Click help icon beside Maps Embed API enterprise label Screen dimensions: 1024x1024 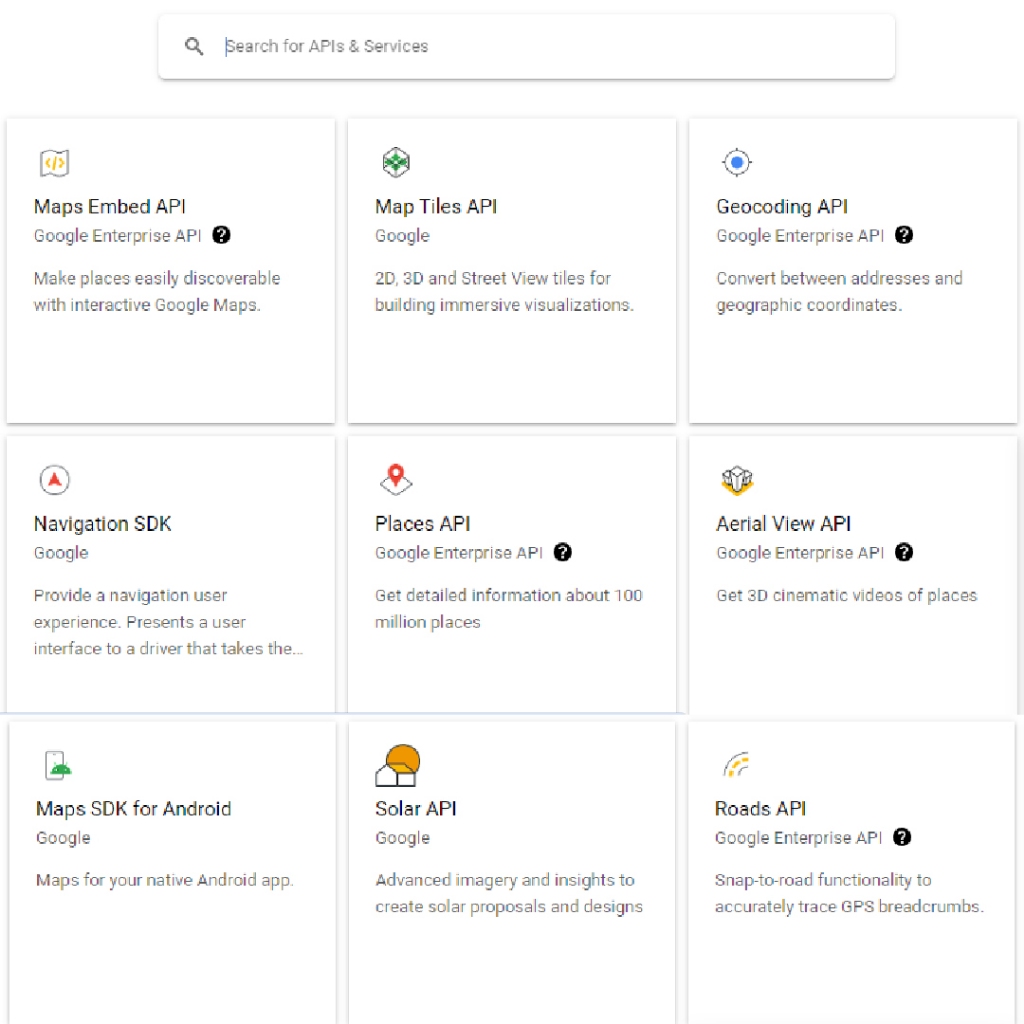pos(222,235)
